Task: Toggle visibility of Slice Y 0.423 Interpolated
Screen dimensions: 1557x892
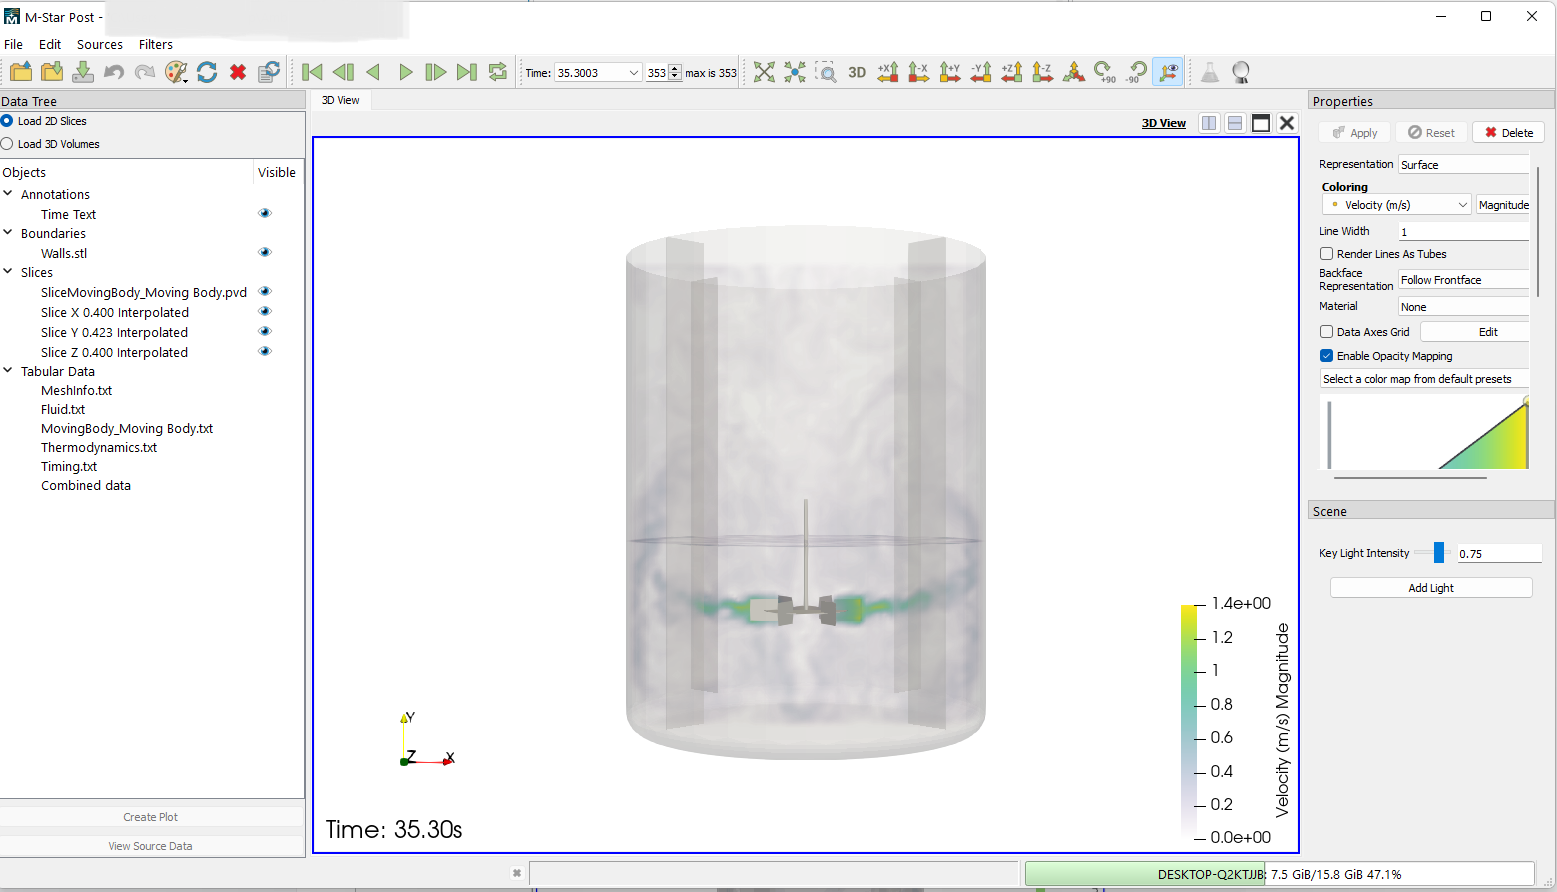Action: pyautogui.click(x=265, y=331)
